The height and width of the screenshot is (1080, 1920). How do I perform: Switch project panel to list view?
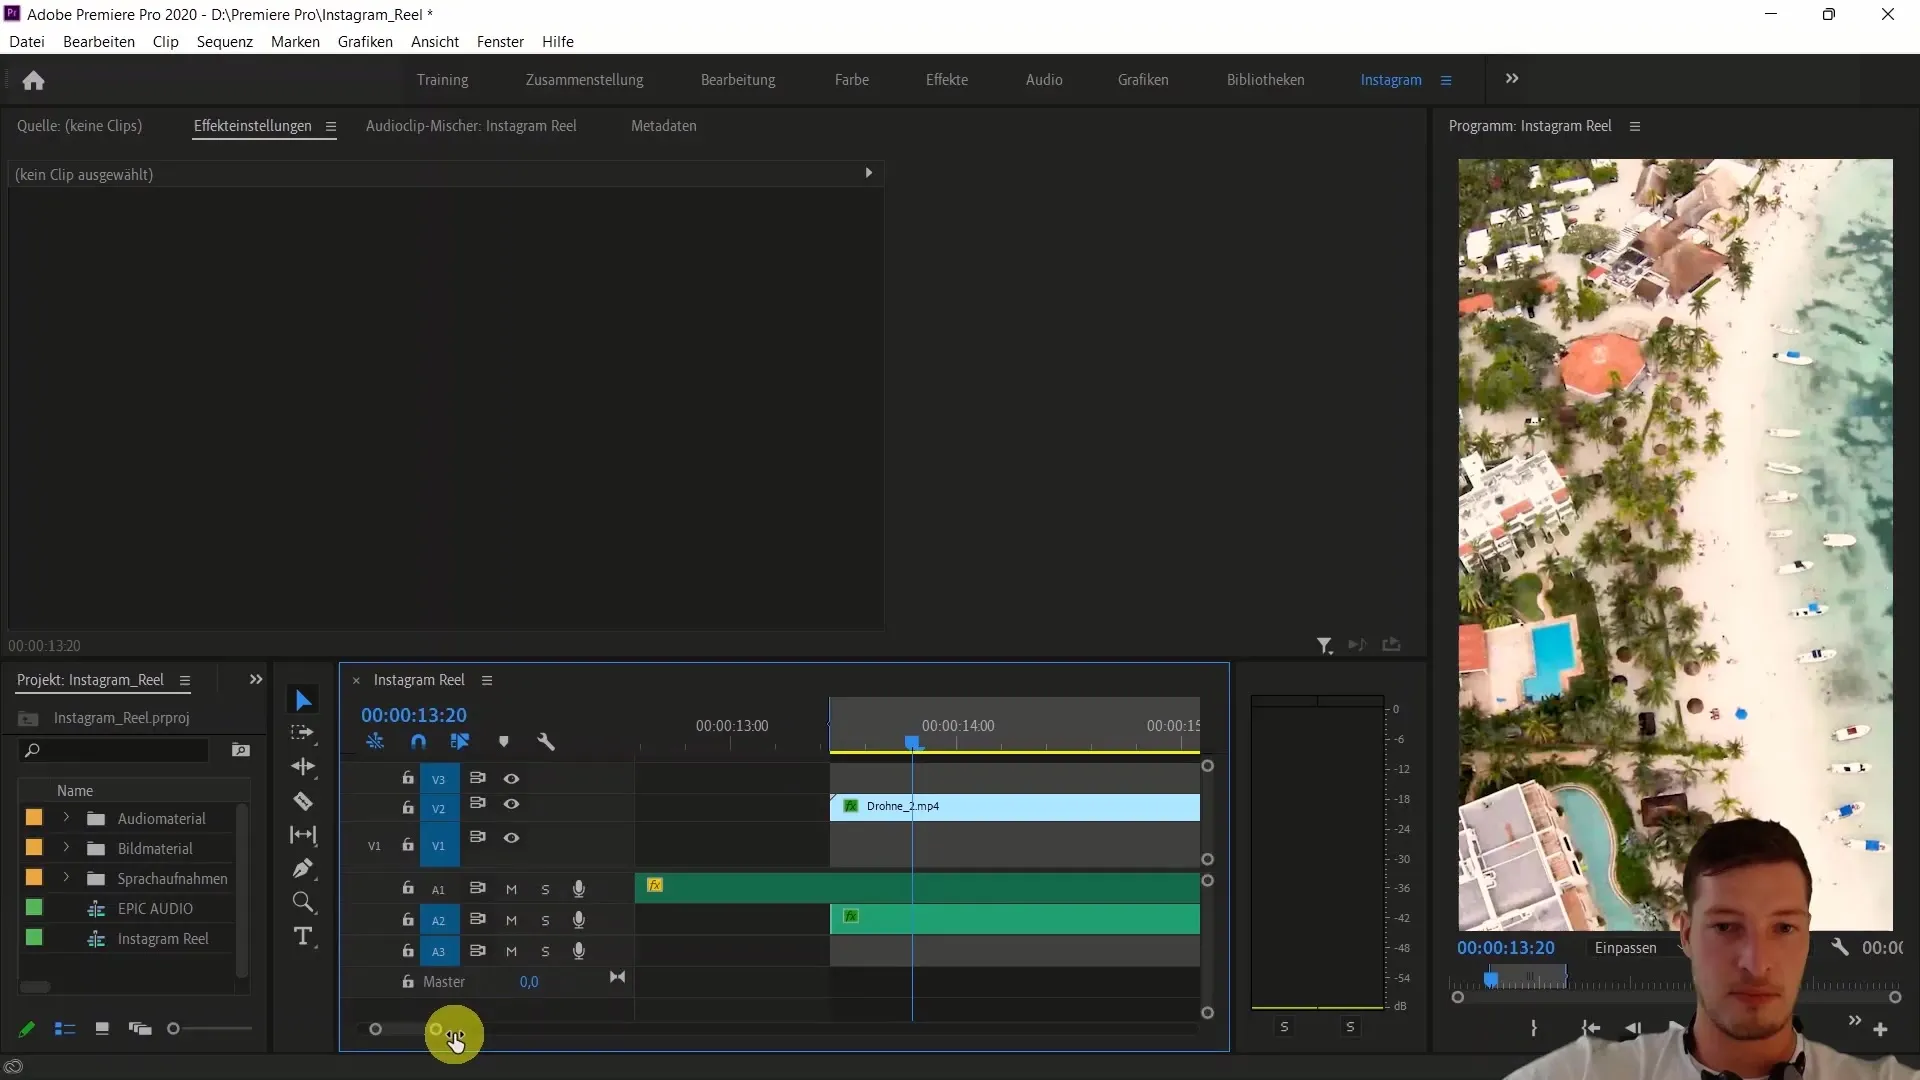tap(65, 1029)
